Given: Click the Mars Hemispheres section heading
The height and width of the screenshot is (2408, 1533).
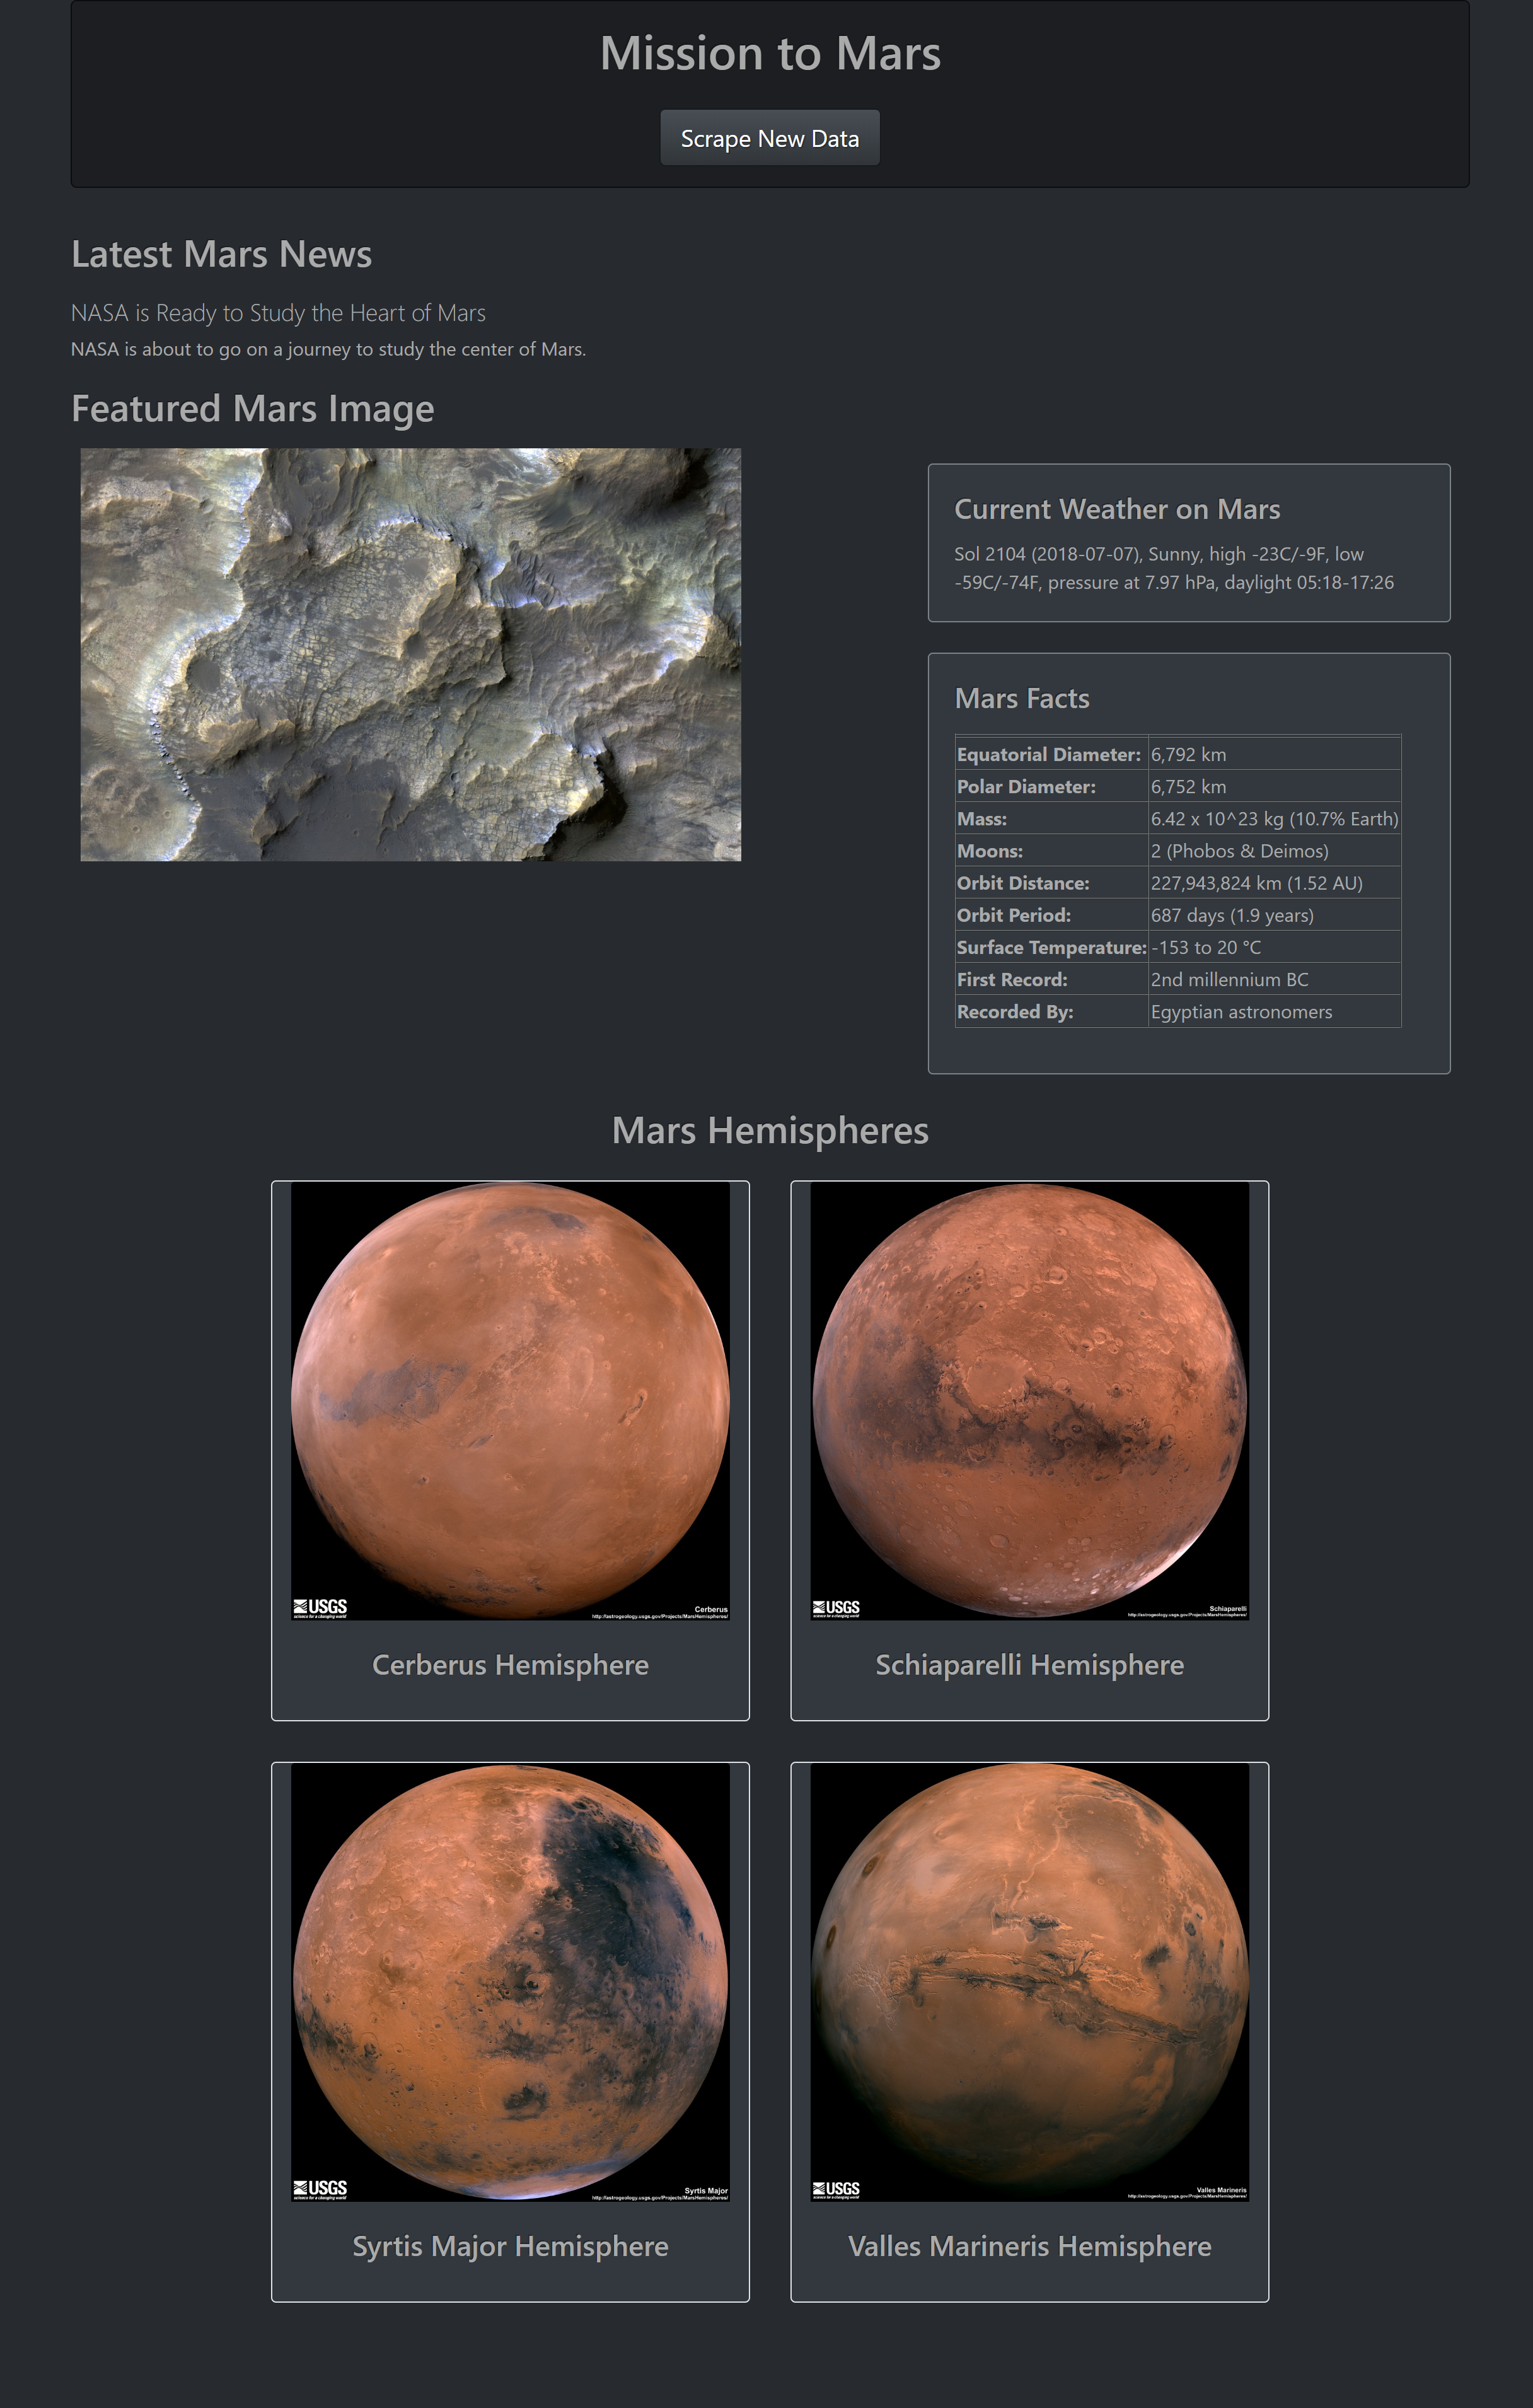Looking at the screenshot, I should 770,1130.
